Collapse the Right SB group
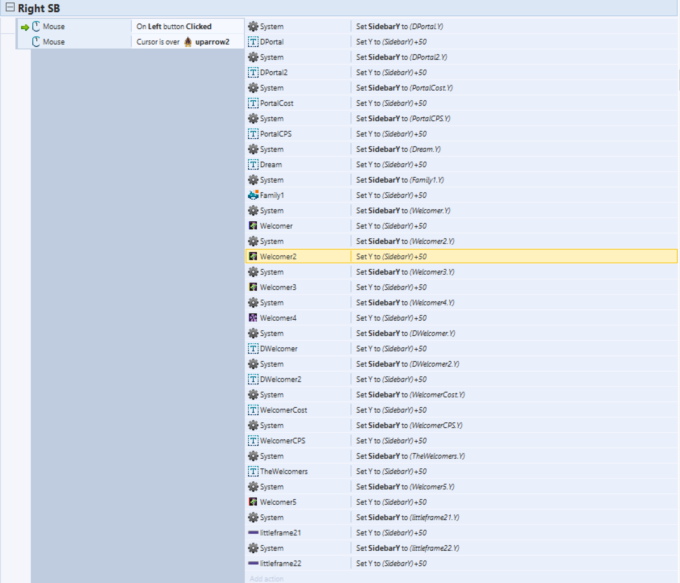 10,7
